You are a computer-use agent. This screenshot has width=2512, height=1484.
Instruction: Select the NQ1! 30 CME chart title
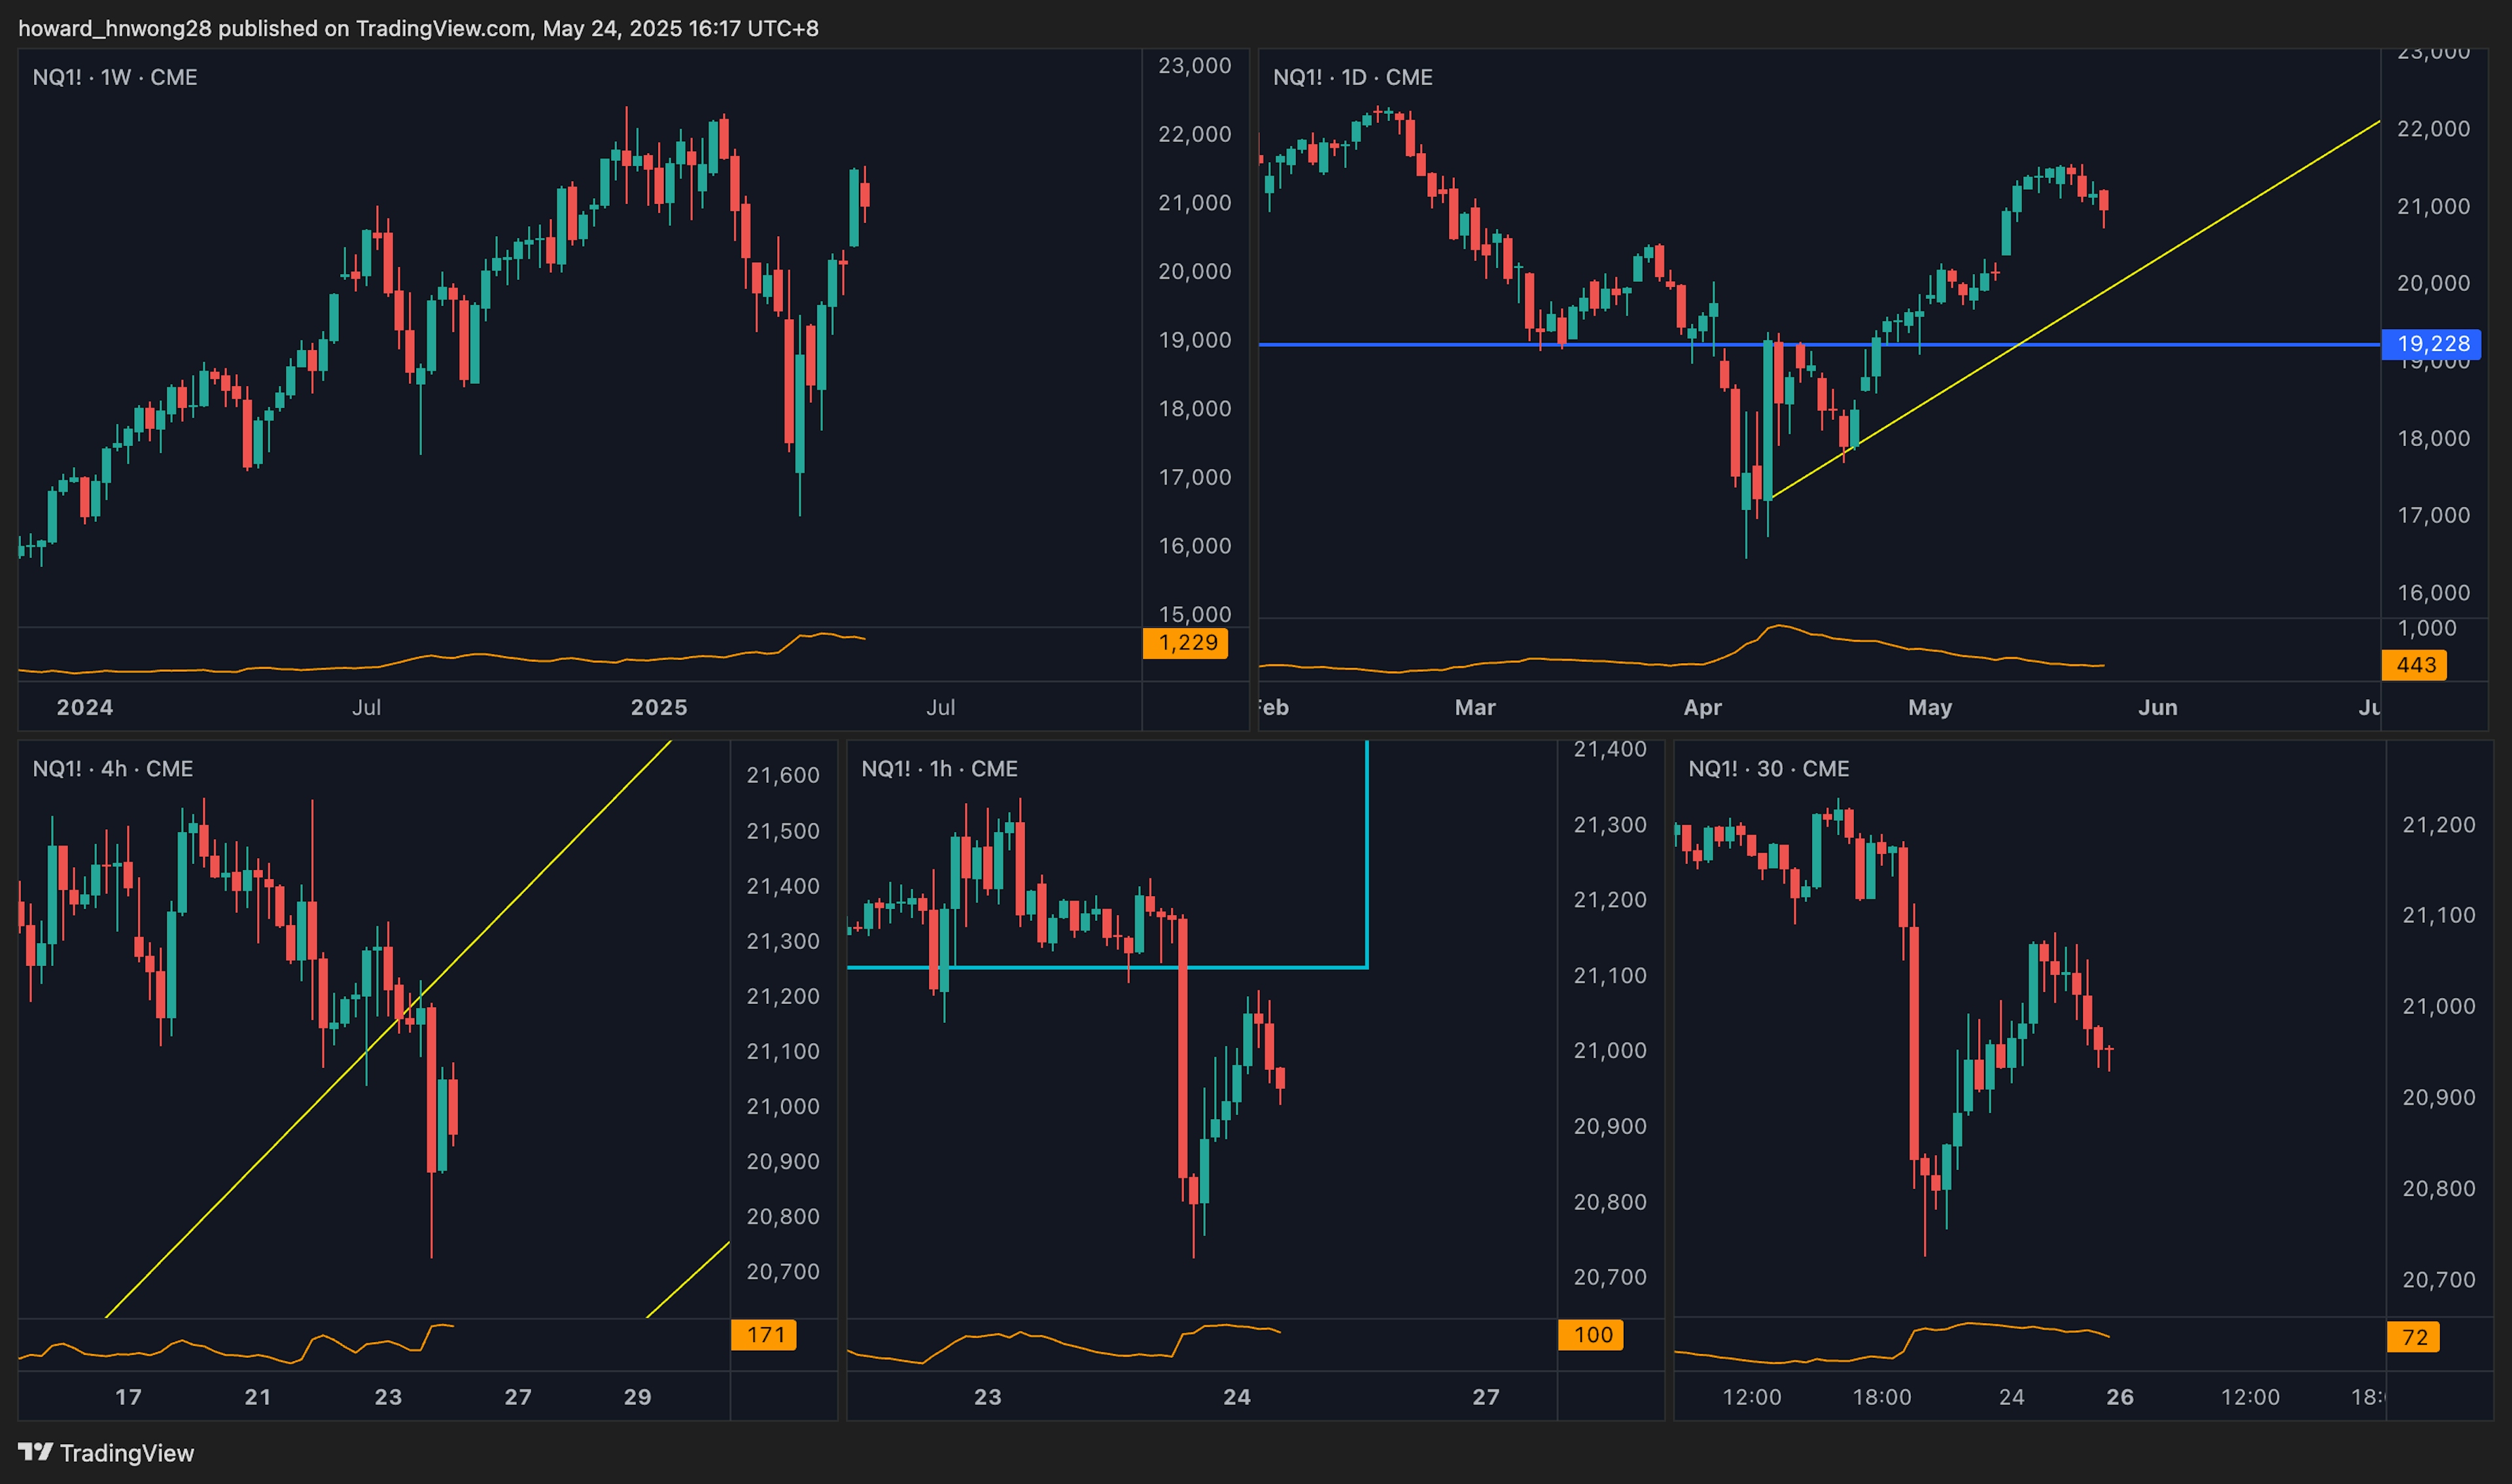[x=1768, y=768]
